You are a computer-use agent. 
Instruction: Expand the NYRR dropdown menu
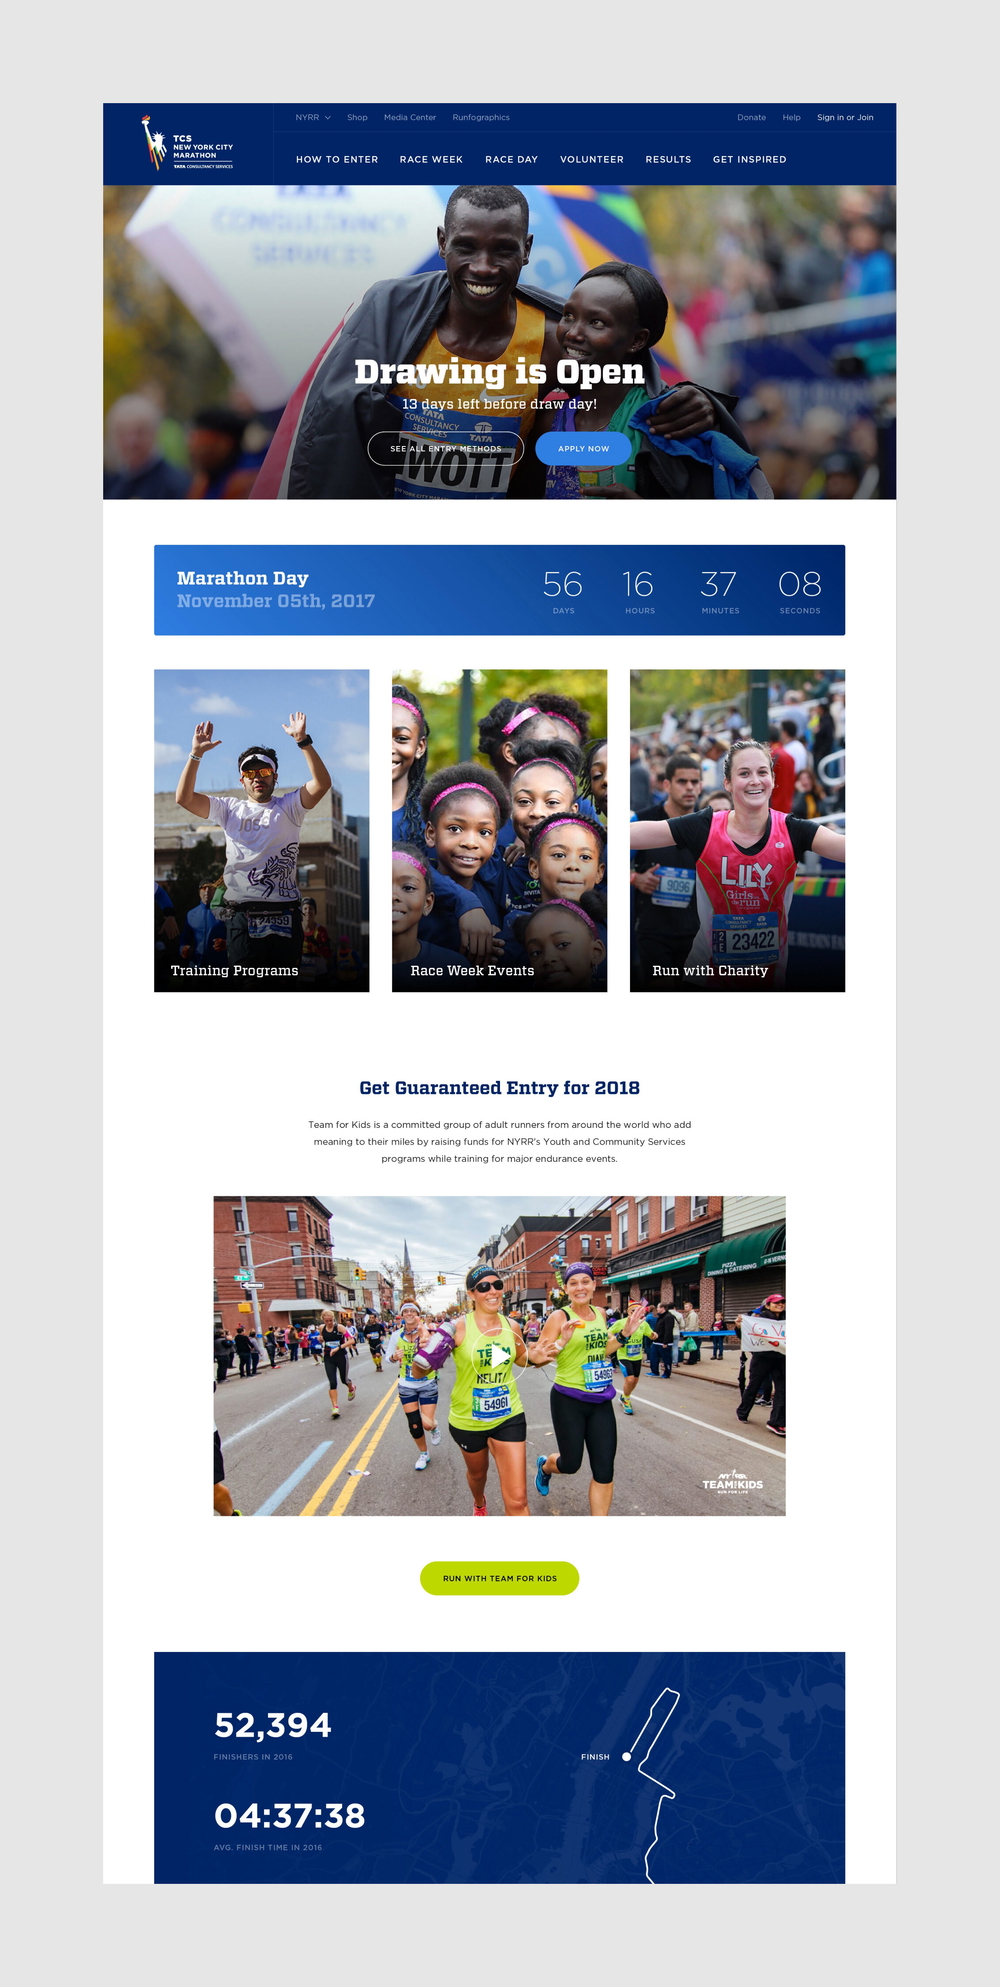312,118
